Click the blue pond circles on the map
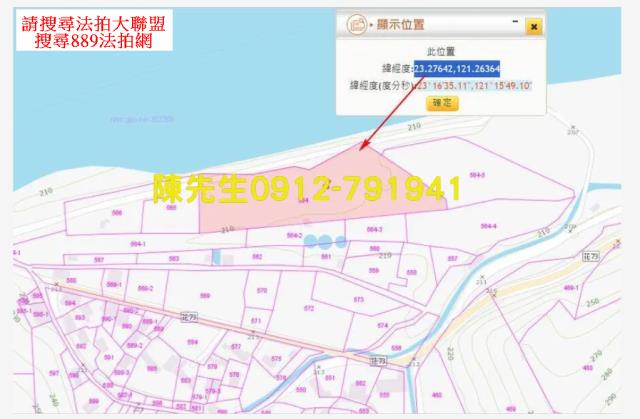Viewport: 640px width, 419px height. click(x=324, y=241)
